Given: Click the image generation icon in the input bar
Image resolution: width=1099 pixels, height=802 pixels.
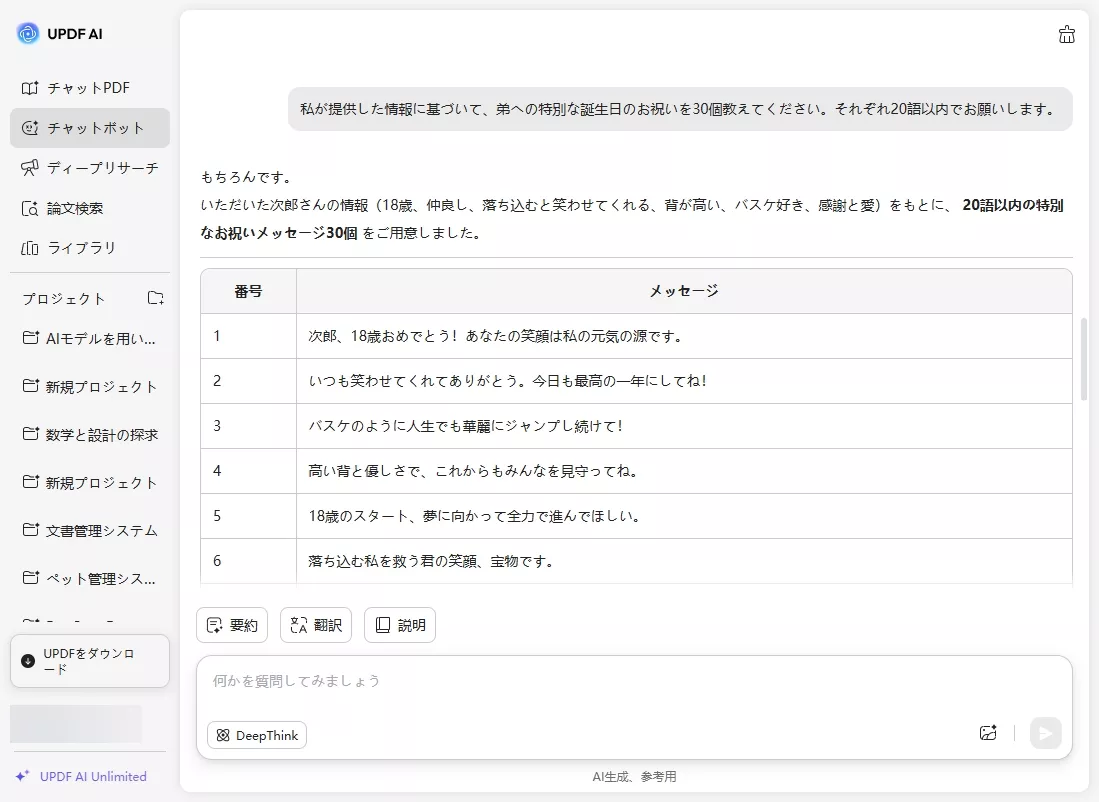Looking at the screenshot, I should (x=988, y=732).
